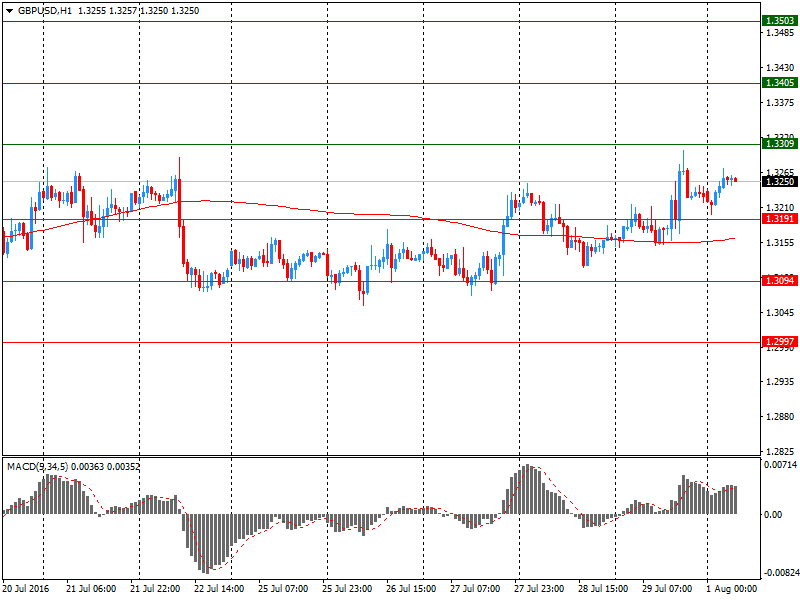Click the MACD scale value 0.00714

point(780,465)
